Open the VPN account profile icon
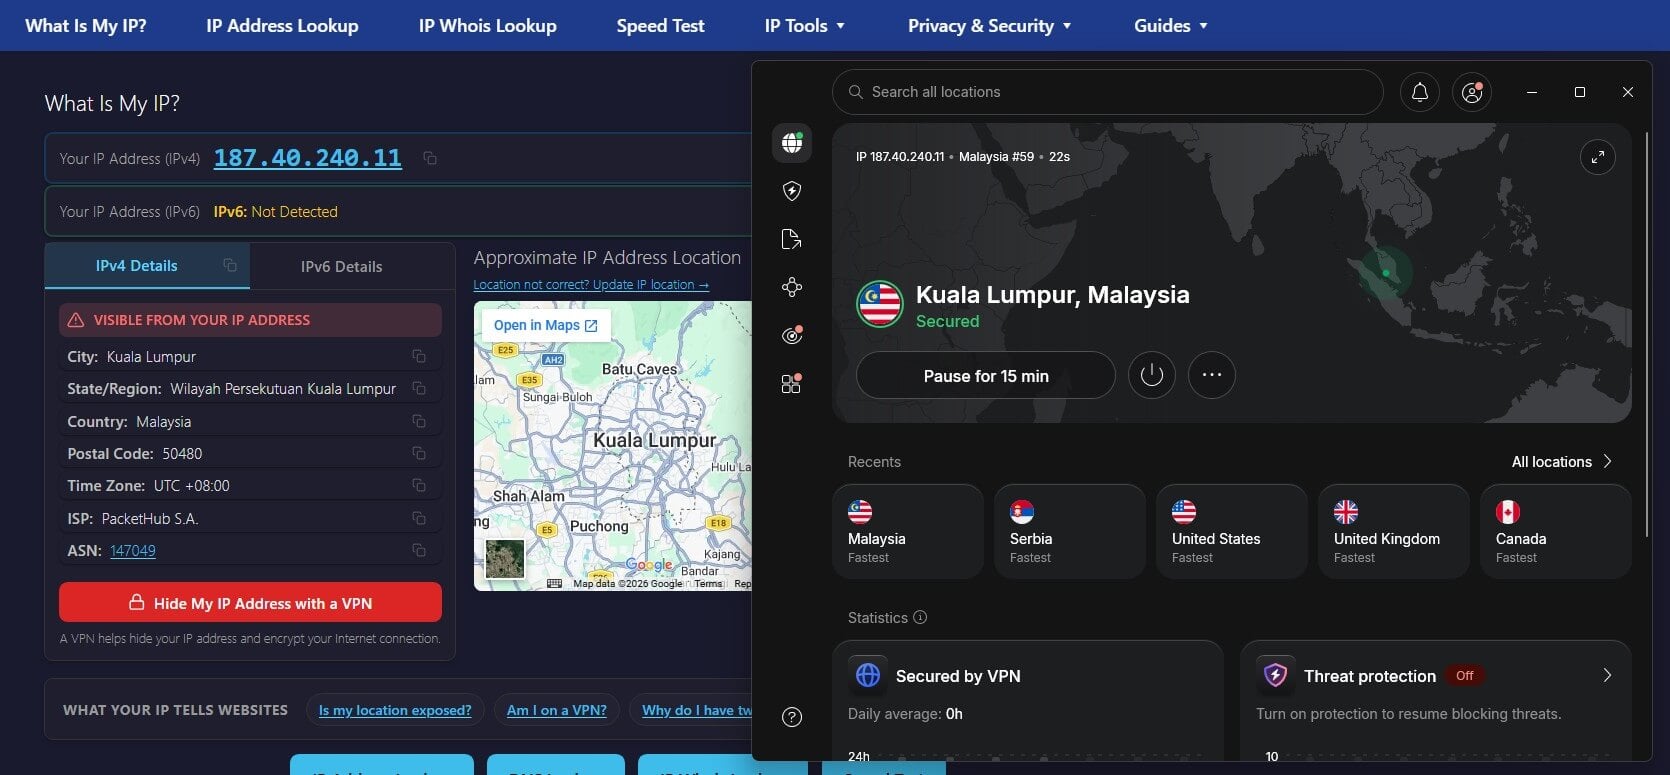 pyautogui.click(x=1472, y=92)
